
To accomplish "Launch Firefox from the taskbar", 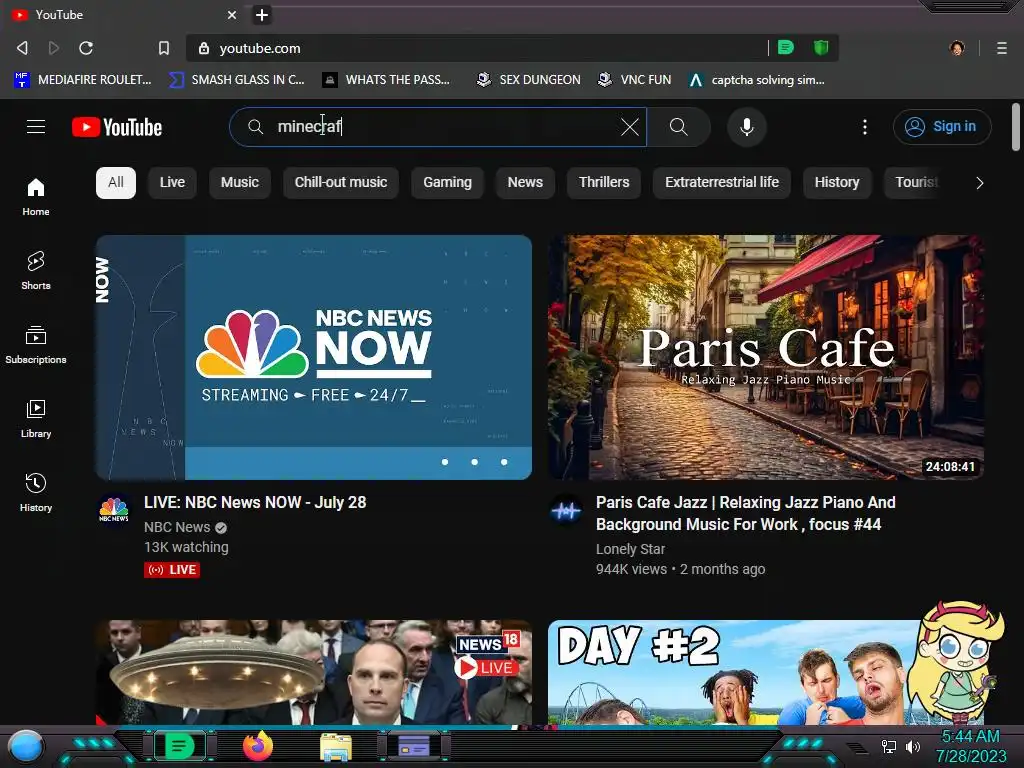I will [x=257, y=746].
